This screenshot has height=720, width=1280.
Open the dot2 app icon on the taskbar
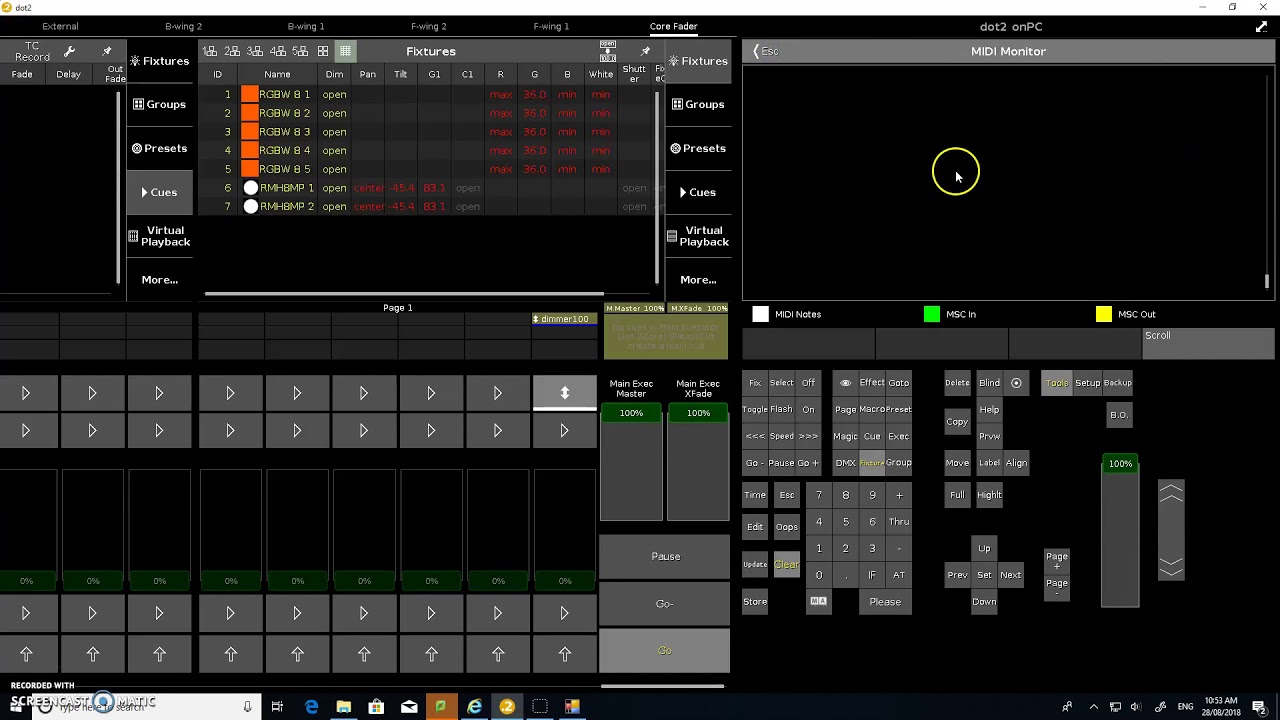(507, 707)
